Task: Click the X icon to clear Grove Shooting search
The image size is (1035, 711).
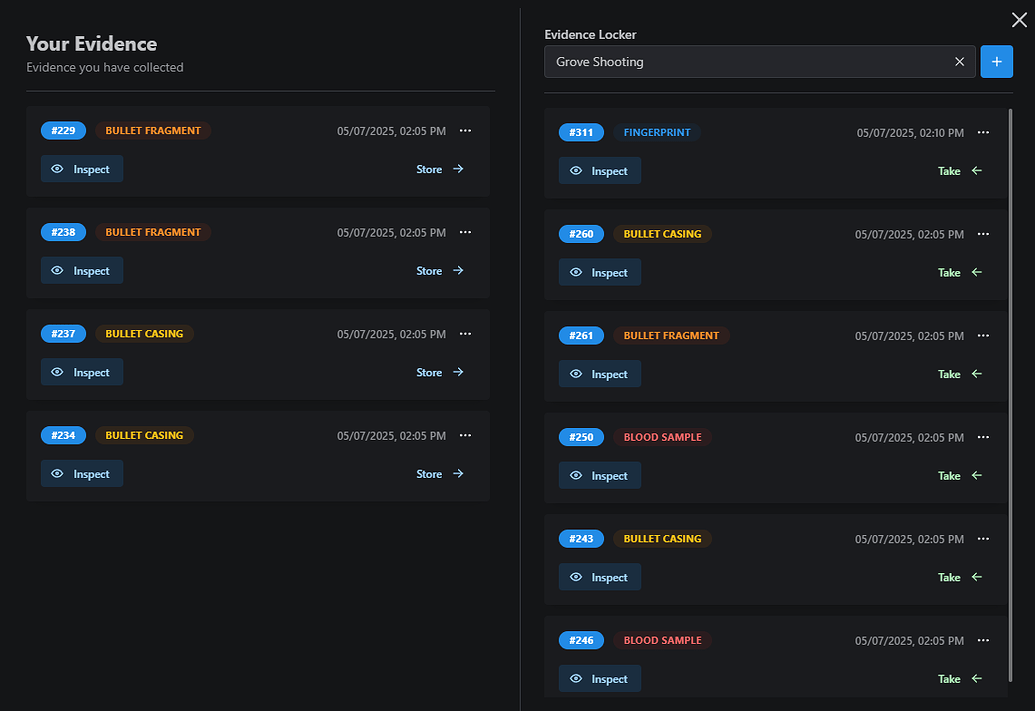Action: (x=959, y=61)
